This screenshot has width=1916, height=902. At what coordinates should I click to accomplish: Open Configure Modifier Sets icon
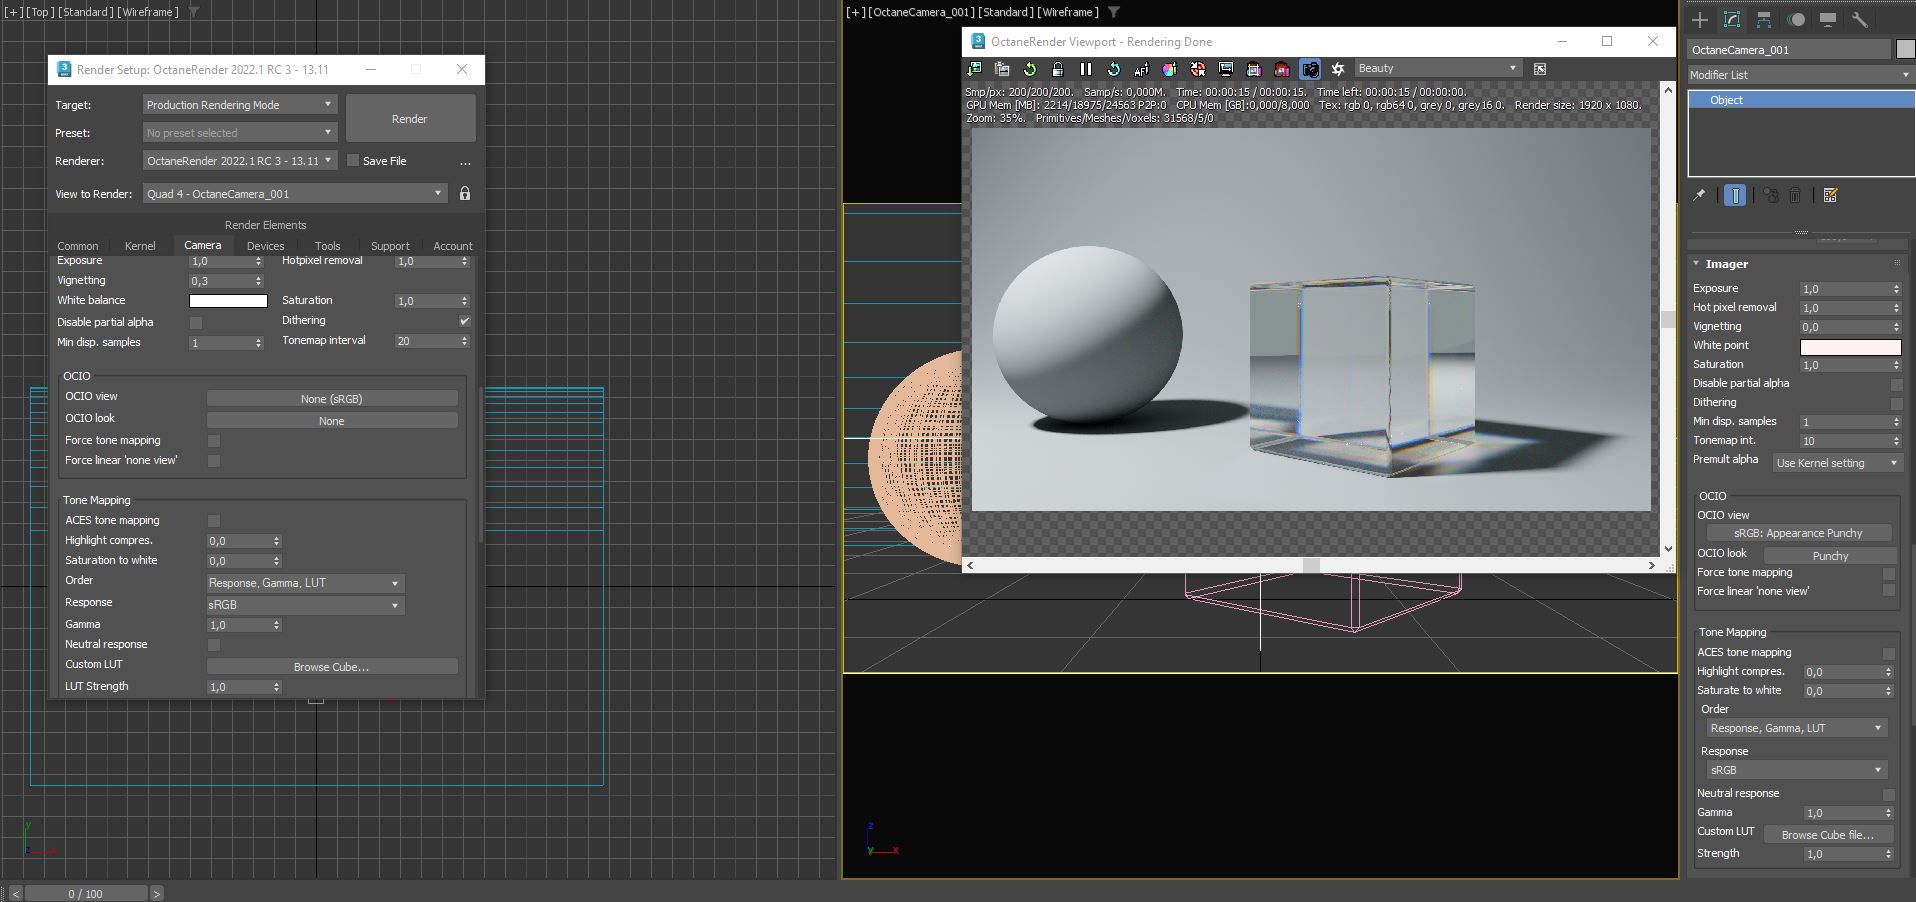point(1831,196)
